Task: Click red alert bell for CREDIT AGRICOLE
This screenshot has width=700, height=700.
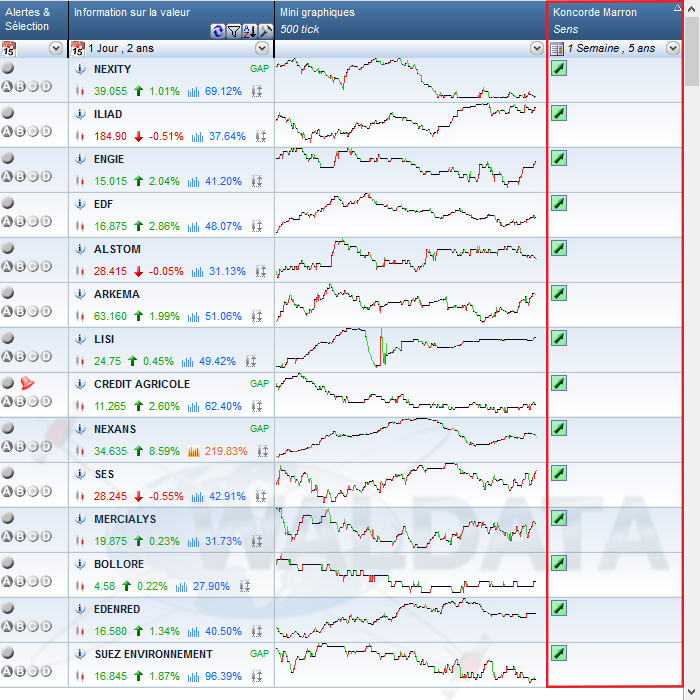Action: coord(27,383)
